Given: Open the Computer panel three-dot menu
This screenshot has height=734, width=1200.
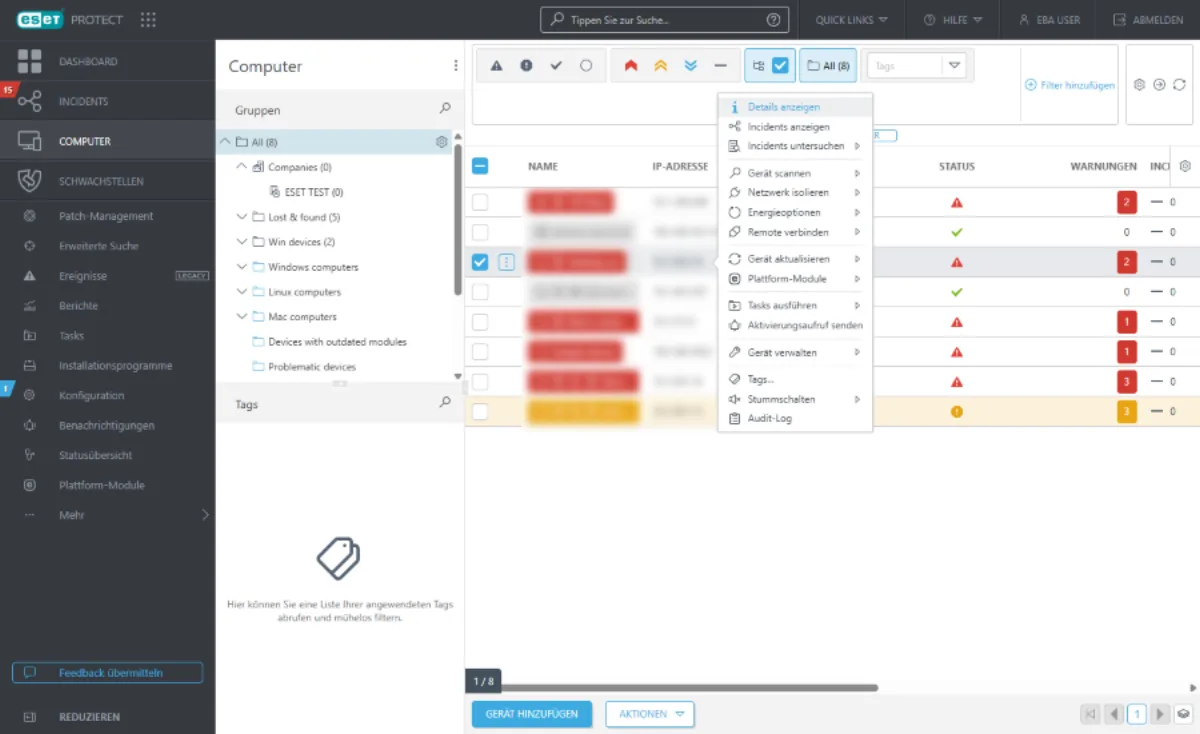Looking at the screenshot, I should 456,66.
